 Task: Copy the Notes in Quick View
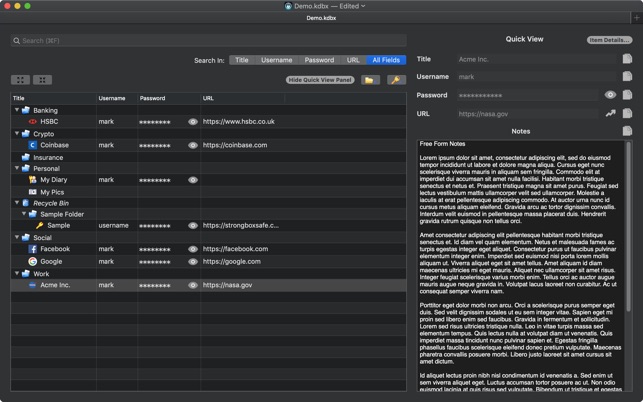(627, 131)
